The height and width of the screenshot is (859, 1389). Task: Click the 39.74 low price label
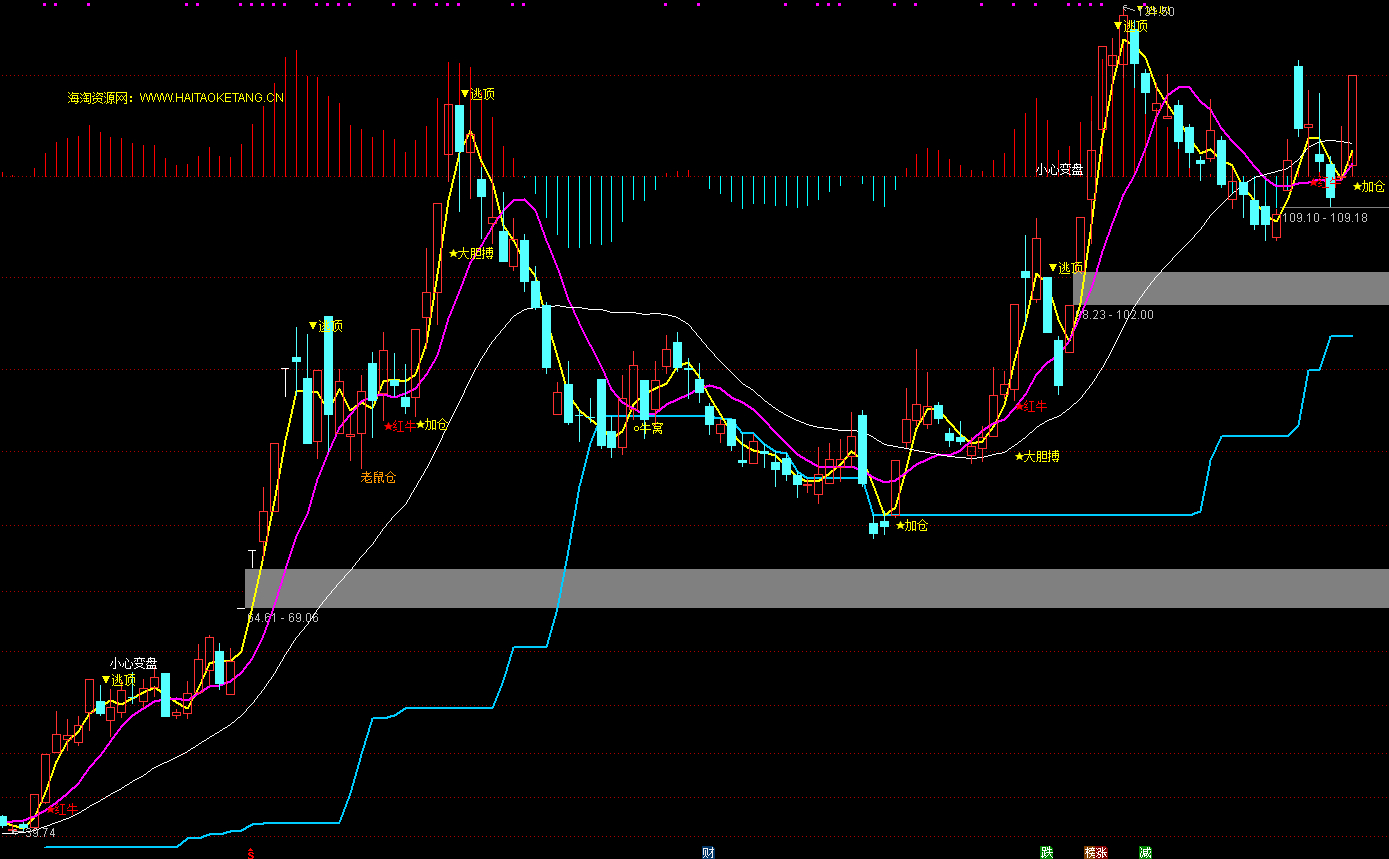[x=36, y=832]
